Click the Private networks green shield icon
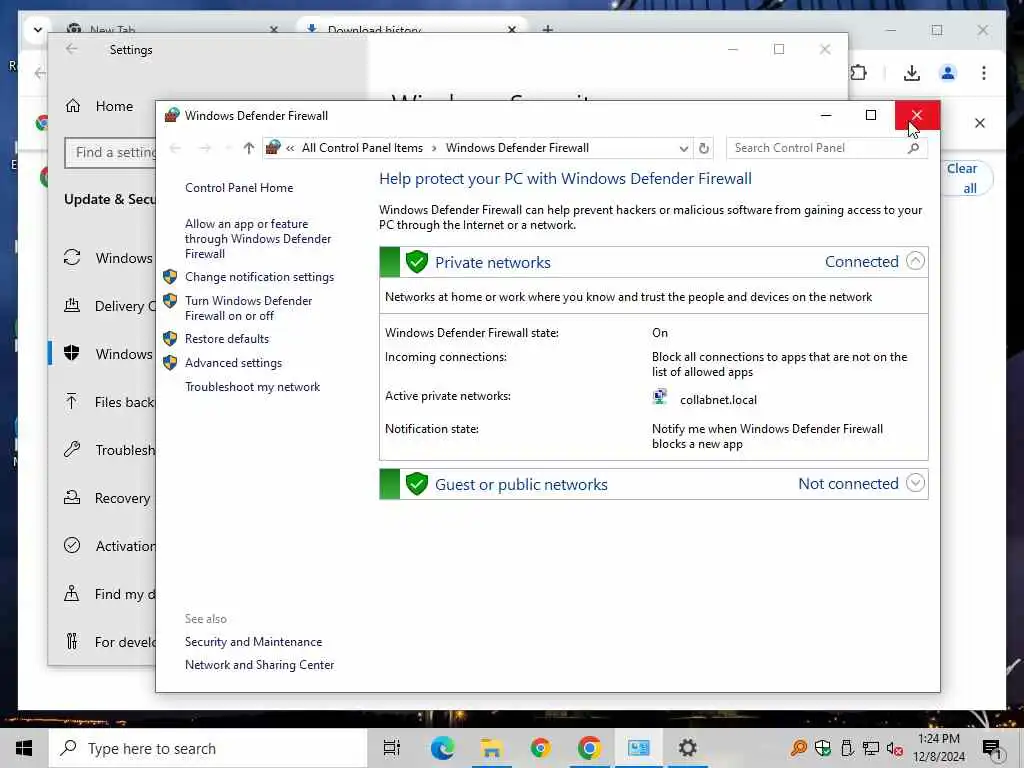This screenshot has width=1024, height=768. coord(416,262)
